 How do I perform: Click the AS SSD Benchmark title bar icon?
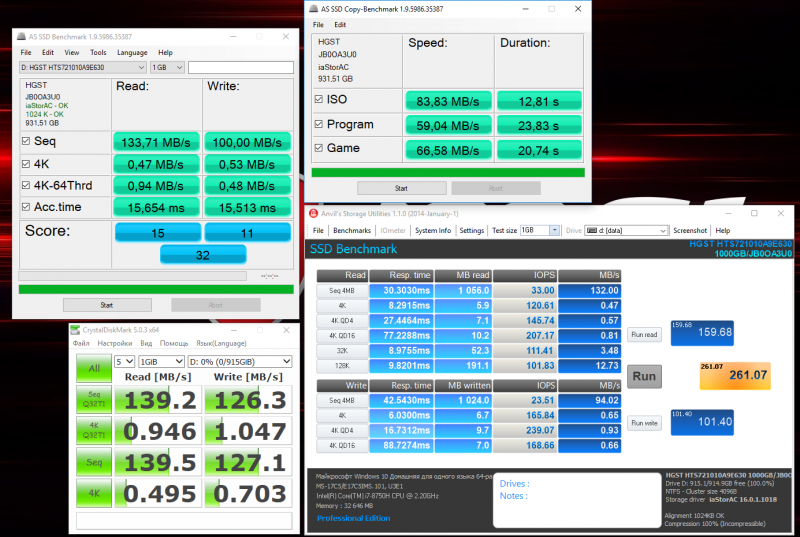point(21,37)
